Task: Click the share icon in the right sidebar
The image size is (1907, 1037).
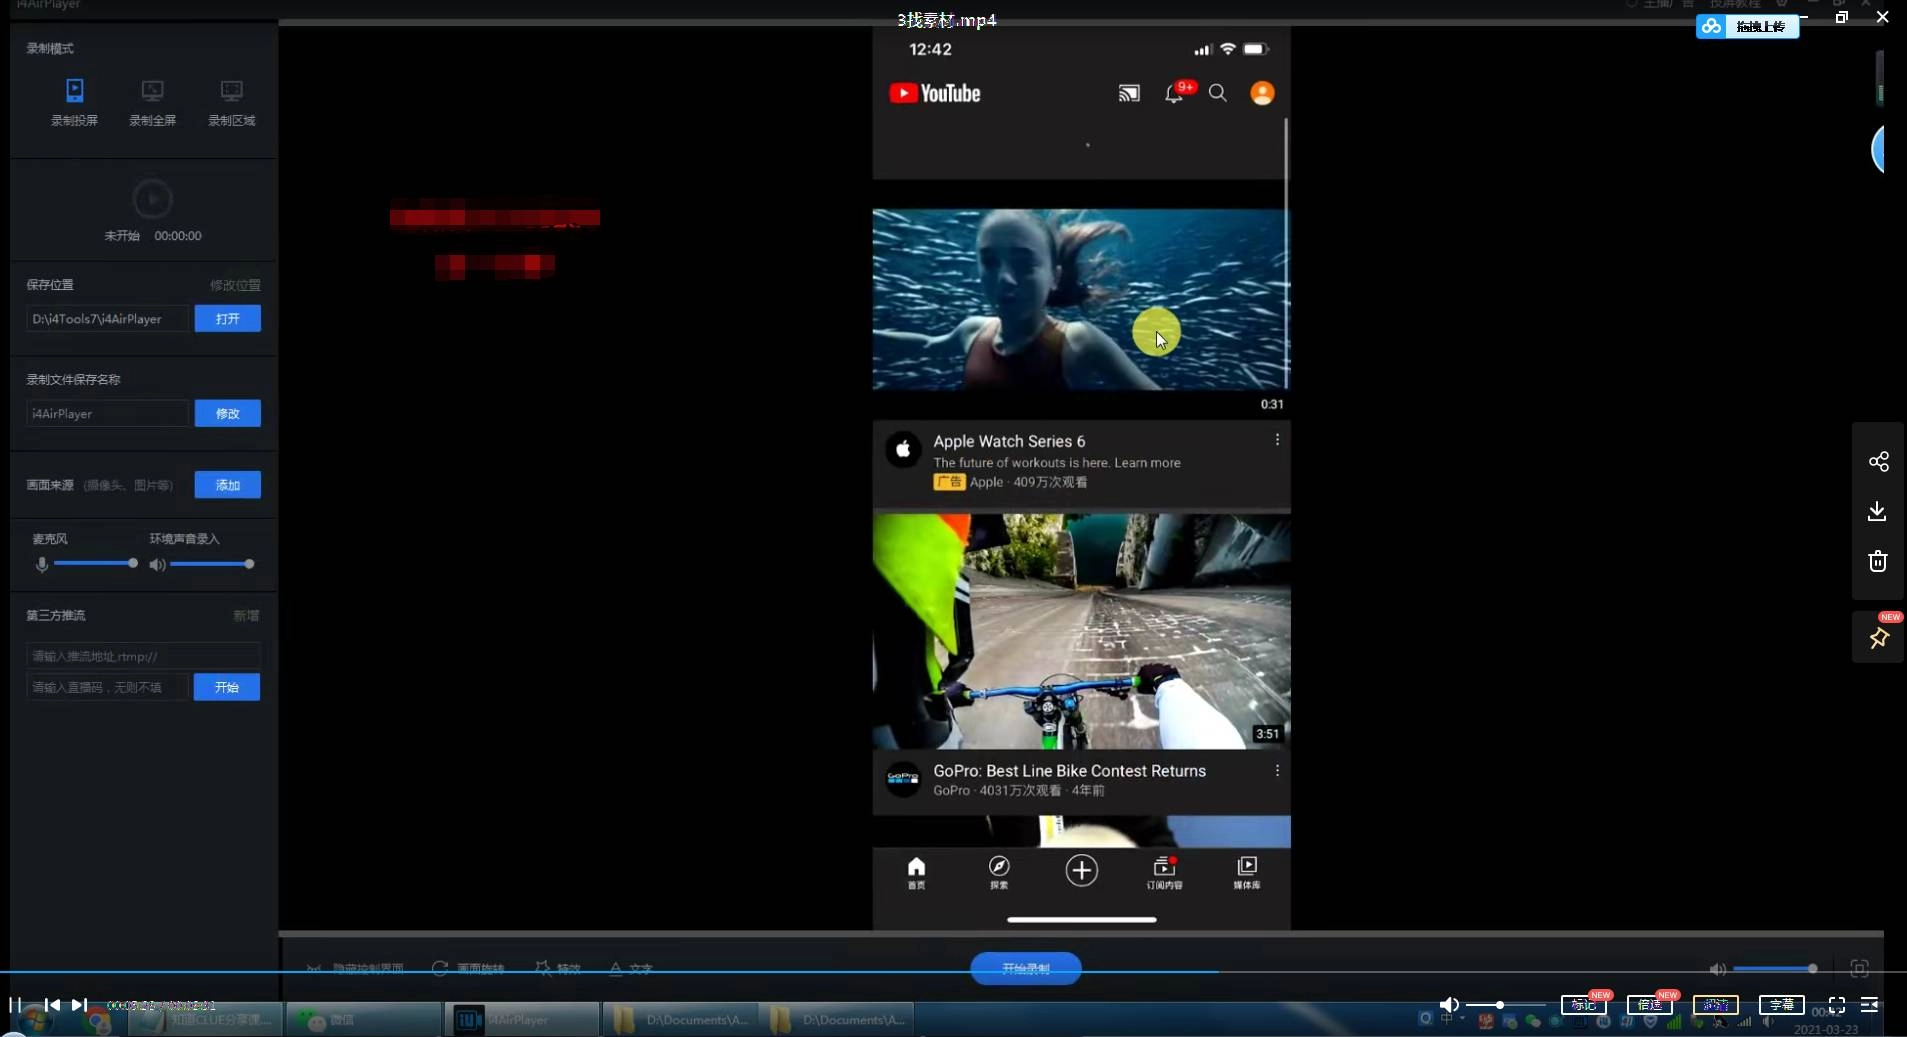Action: pos(1880,462)
